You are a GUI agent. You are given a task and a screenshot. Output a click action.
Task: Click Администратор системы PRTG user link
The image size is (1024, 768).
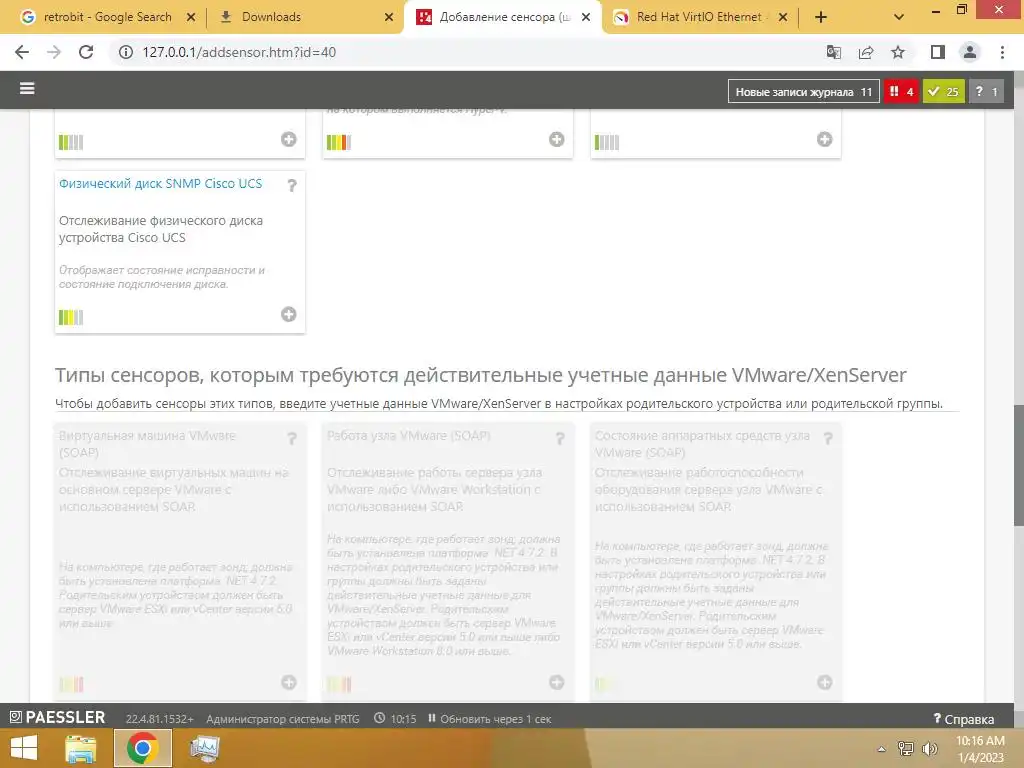283,719
